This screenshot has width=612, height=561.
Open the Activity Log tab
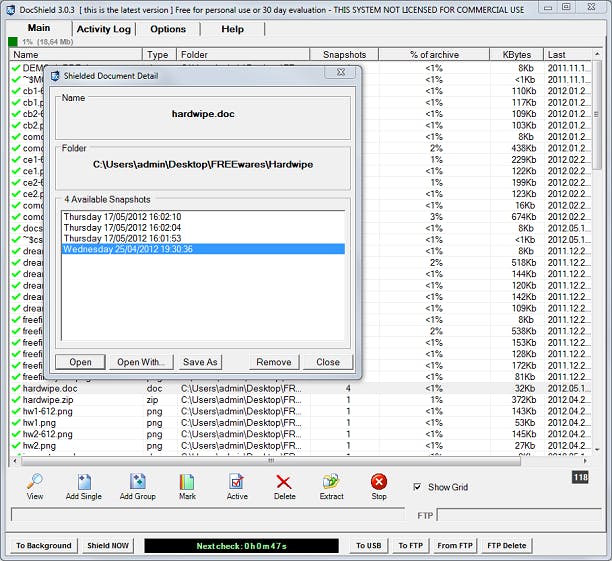tap(103, 29)
